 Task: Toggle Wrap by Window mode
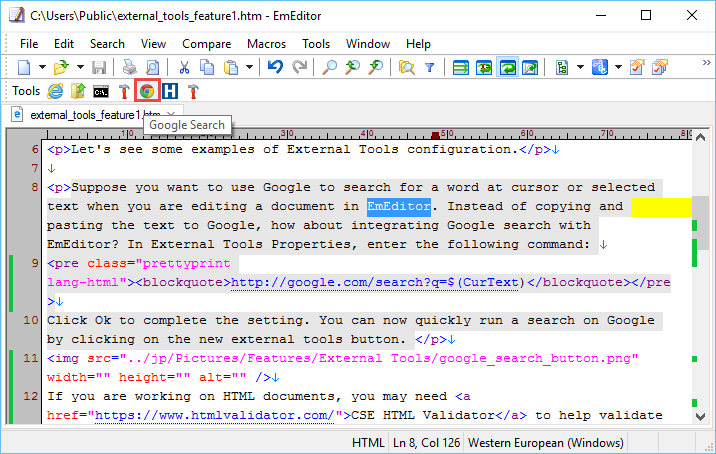pos(507,68)
